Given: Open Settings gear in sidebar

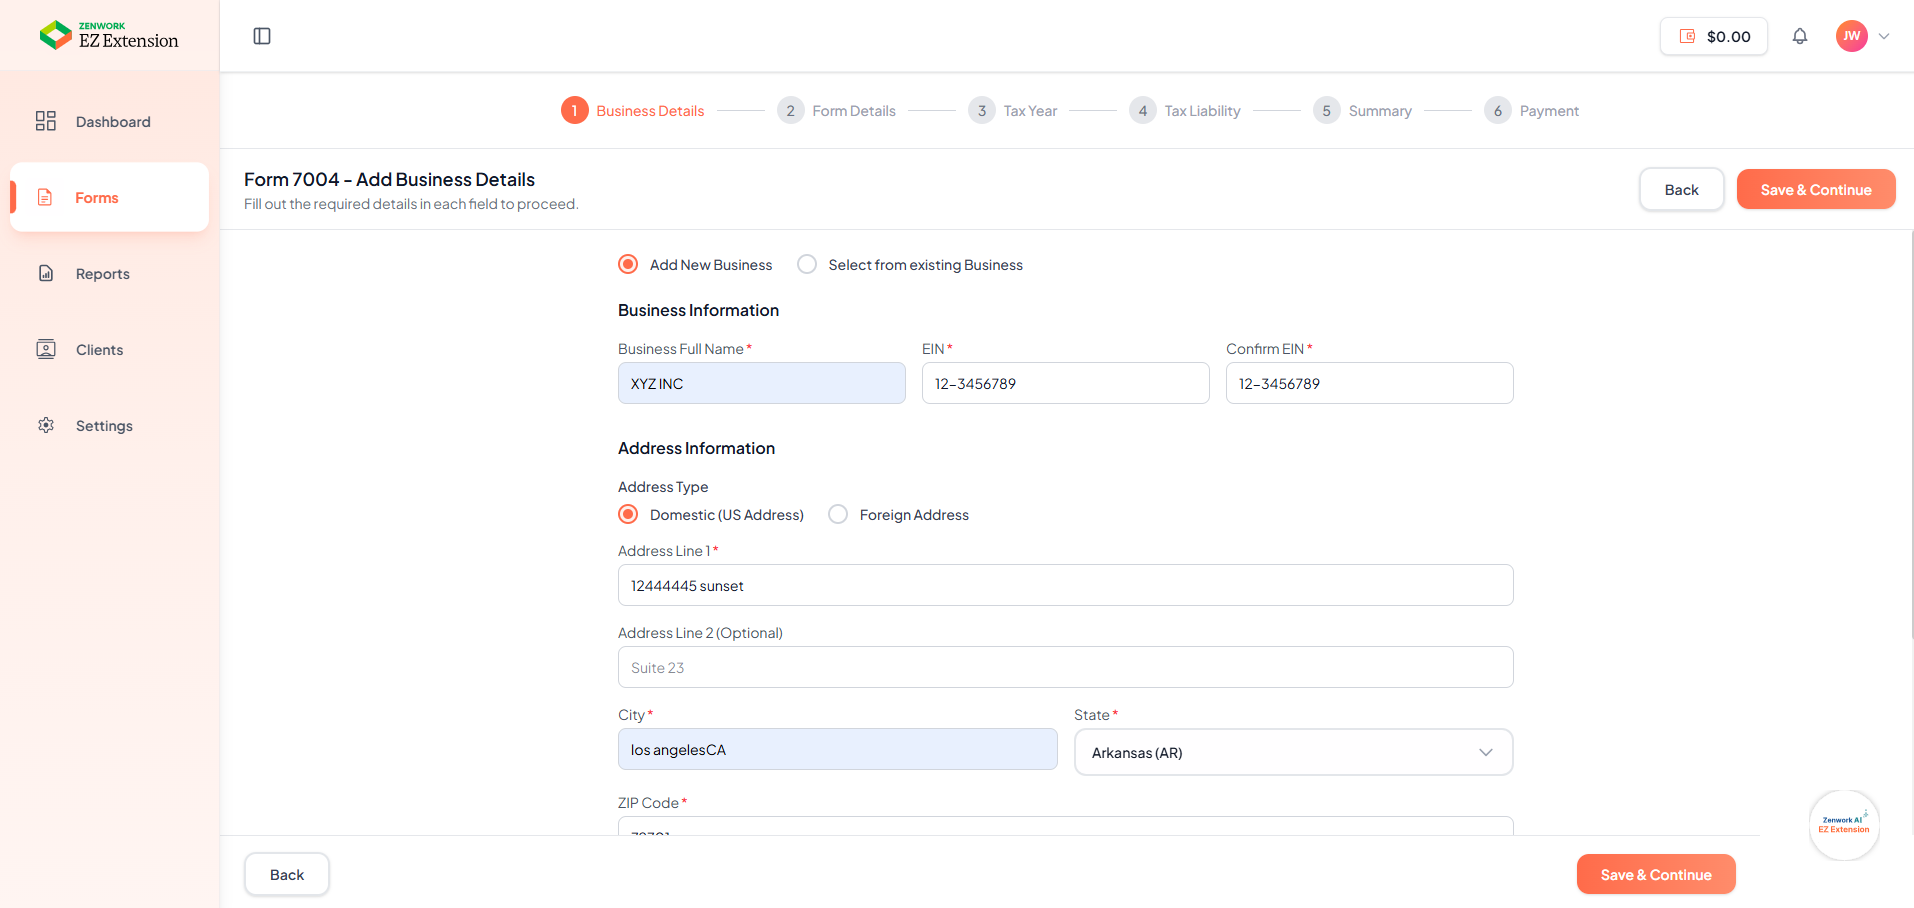Looking at the screenshot, I should 46,425.
